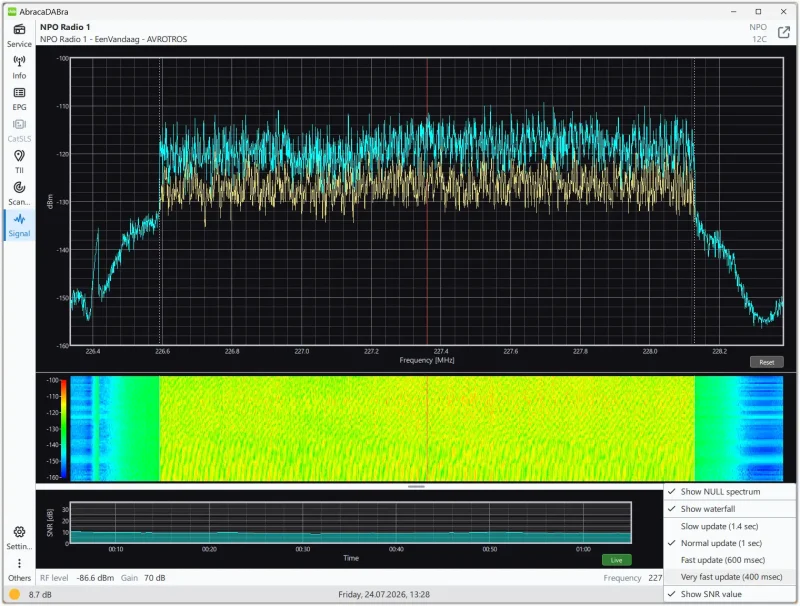
Task: Toggle Show waterfall option
Action: tap(730, 509)
